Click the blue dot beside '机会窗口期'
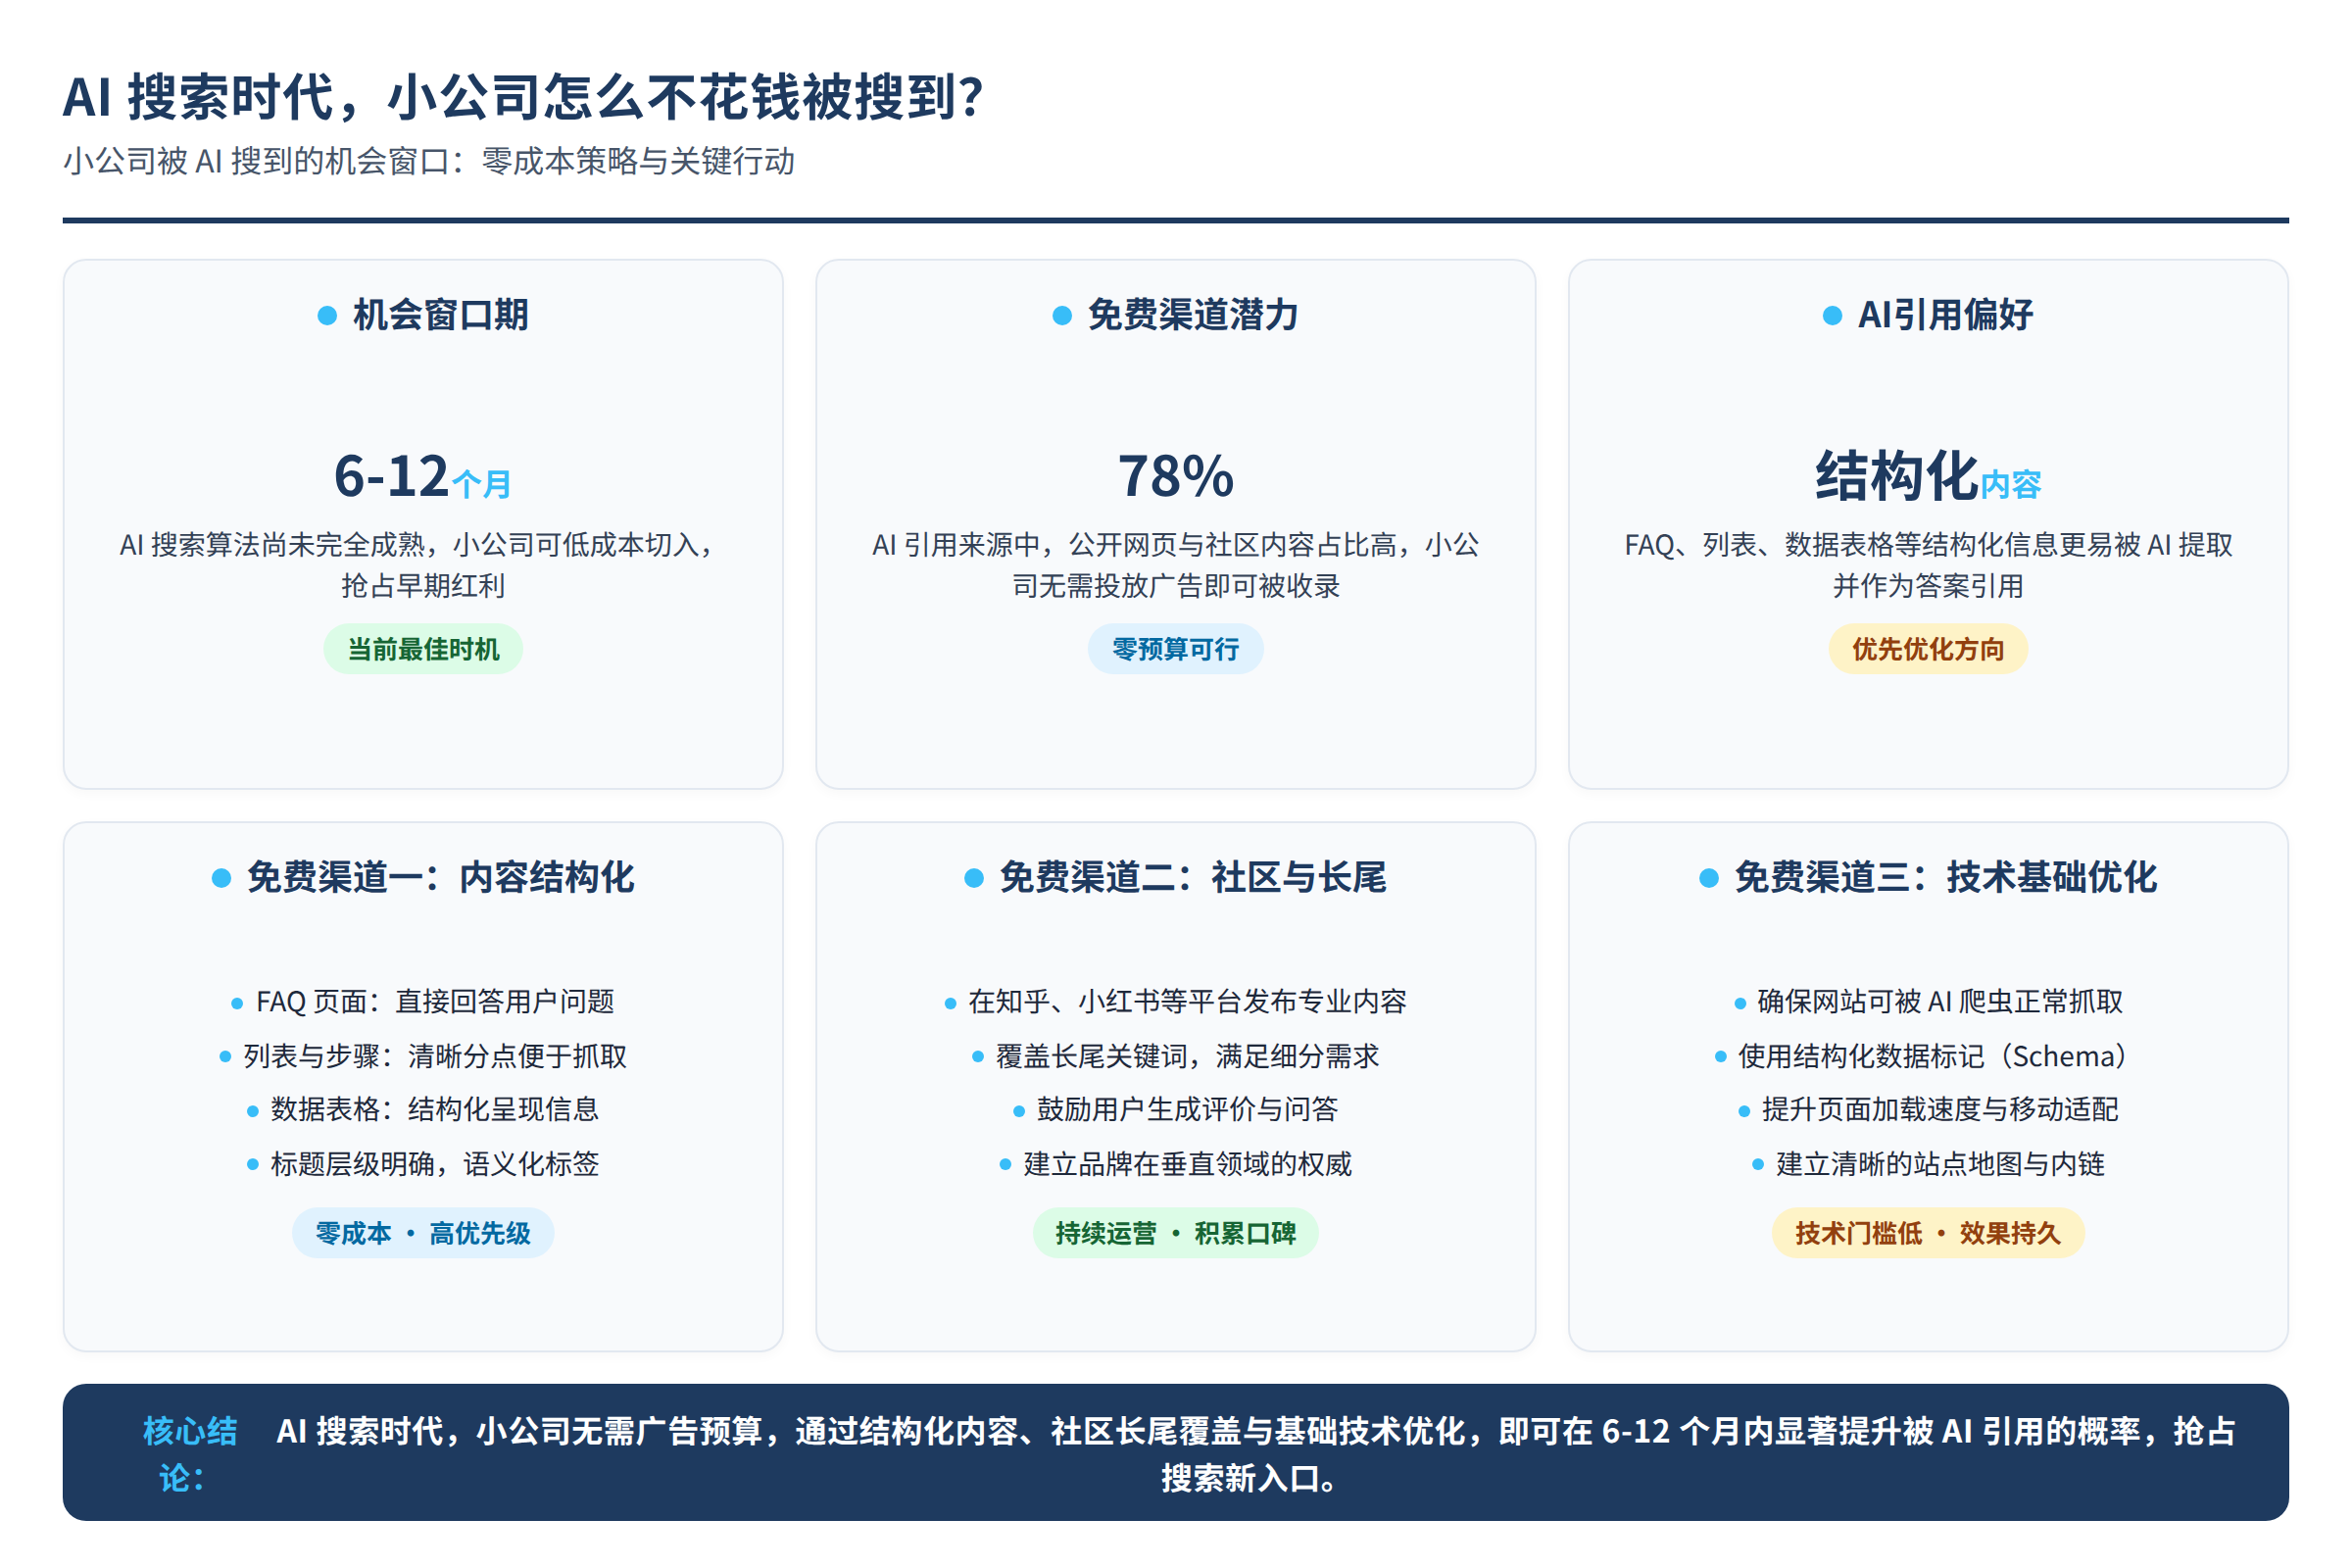Screen dimensions: 2352x1568 coord(327,316)
